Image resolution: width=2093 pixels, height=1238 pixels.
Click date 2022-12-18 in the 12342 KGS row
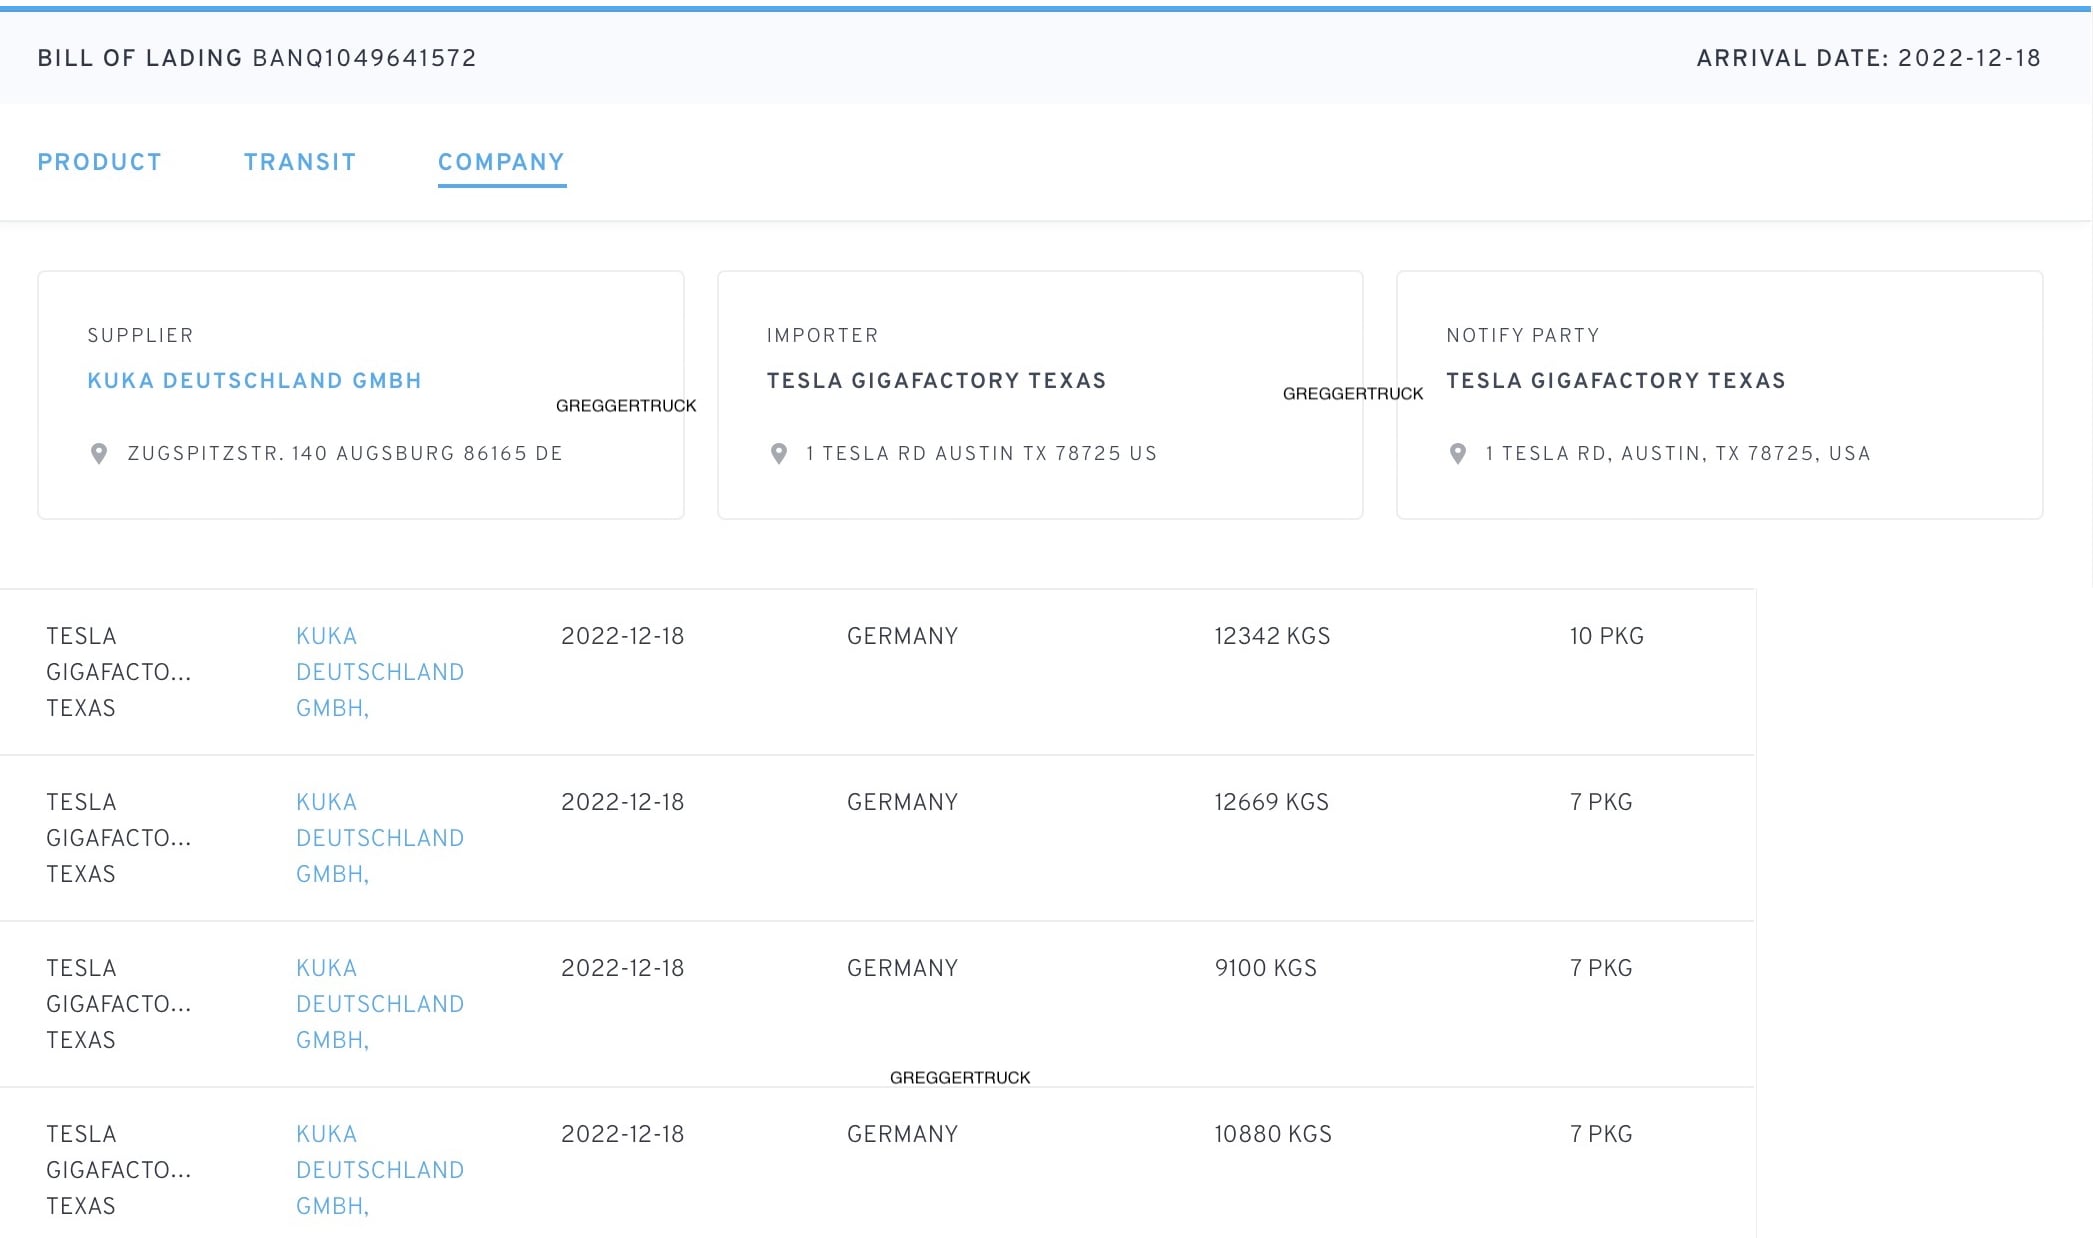pos(622,636)
